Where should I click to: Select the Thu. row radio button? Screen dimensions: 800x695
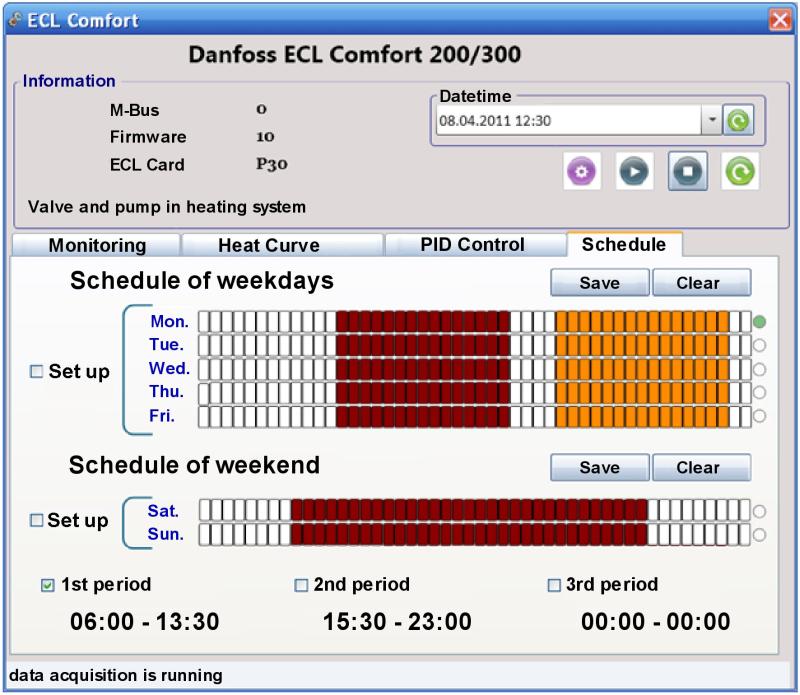click(x=759, y=392)
